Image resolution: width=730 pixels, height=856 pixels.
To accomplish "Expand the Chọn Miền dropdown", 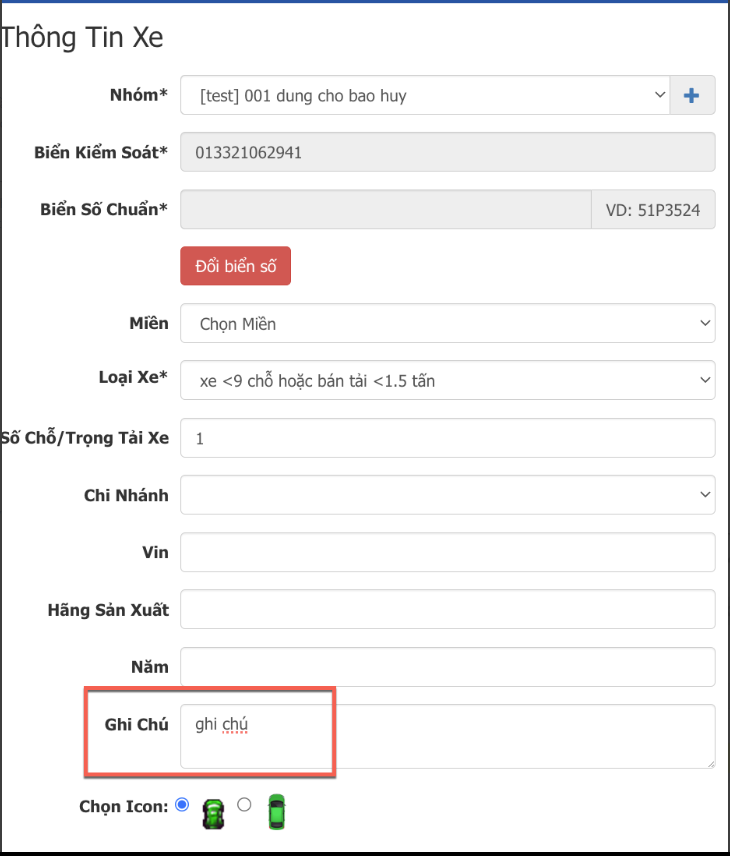I will click(x=448, y=323).
